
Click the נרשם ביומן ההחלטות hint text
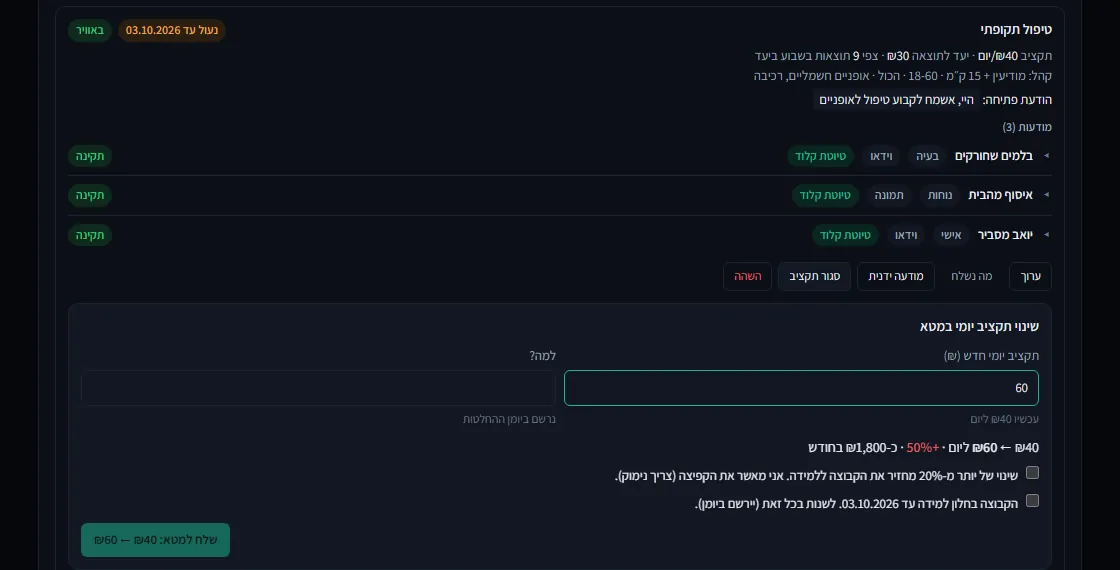point(509,419)
